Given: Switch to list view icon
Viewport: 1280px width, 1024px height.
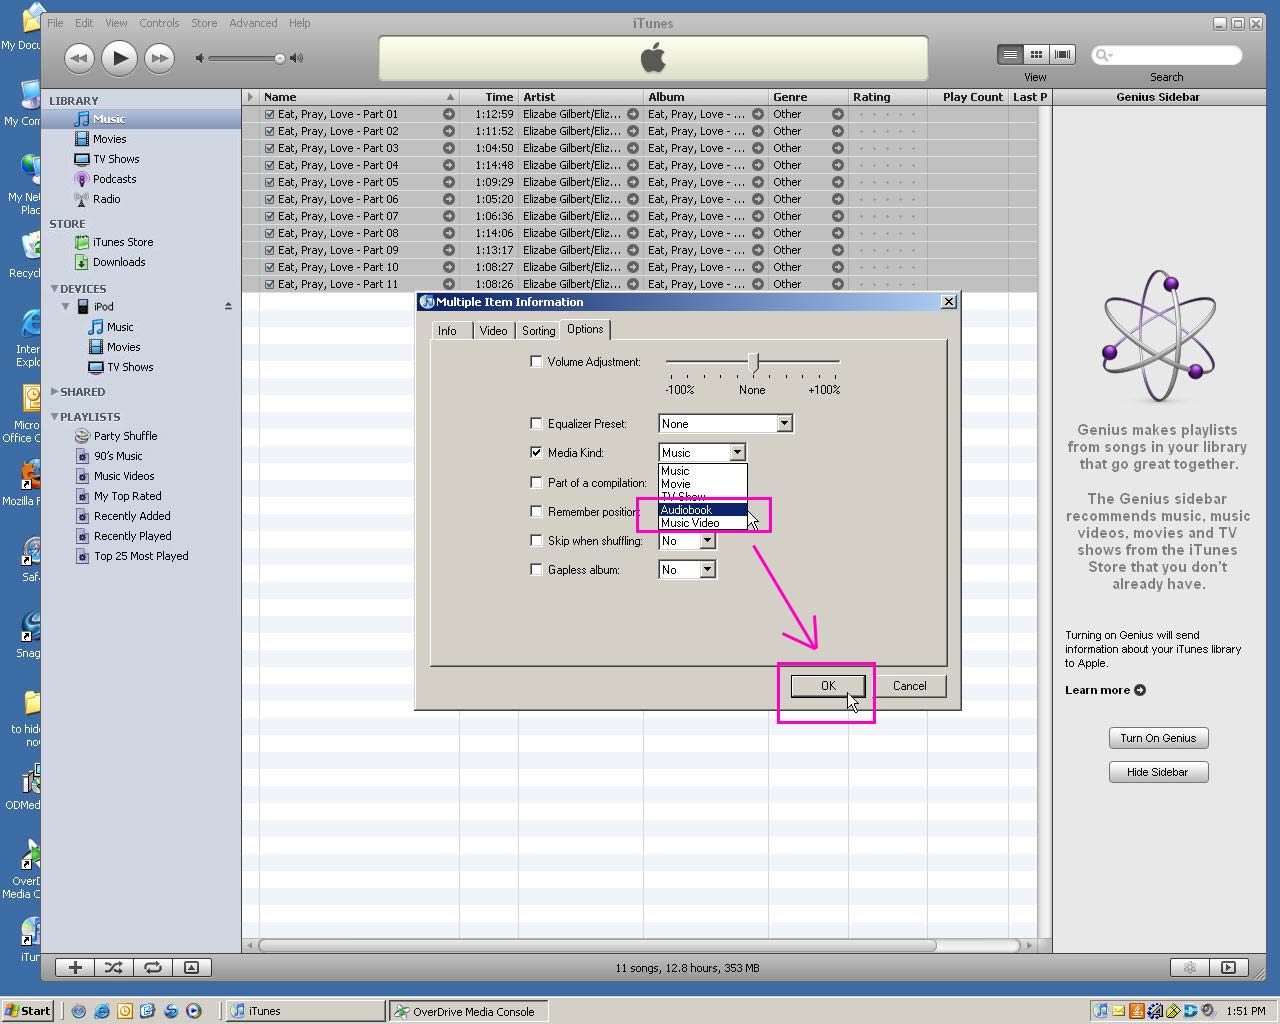Looking at the screenshot, I should (1010, 55).
